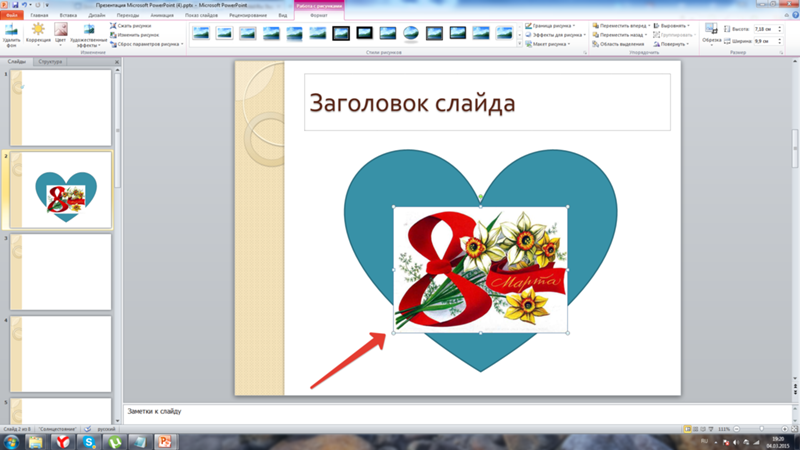Image resolution: width=800 pixels, height=450 pixels.
Task: Open Yandex browser from taskbar
Action: [x=62, y=442]
